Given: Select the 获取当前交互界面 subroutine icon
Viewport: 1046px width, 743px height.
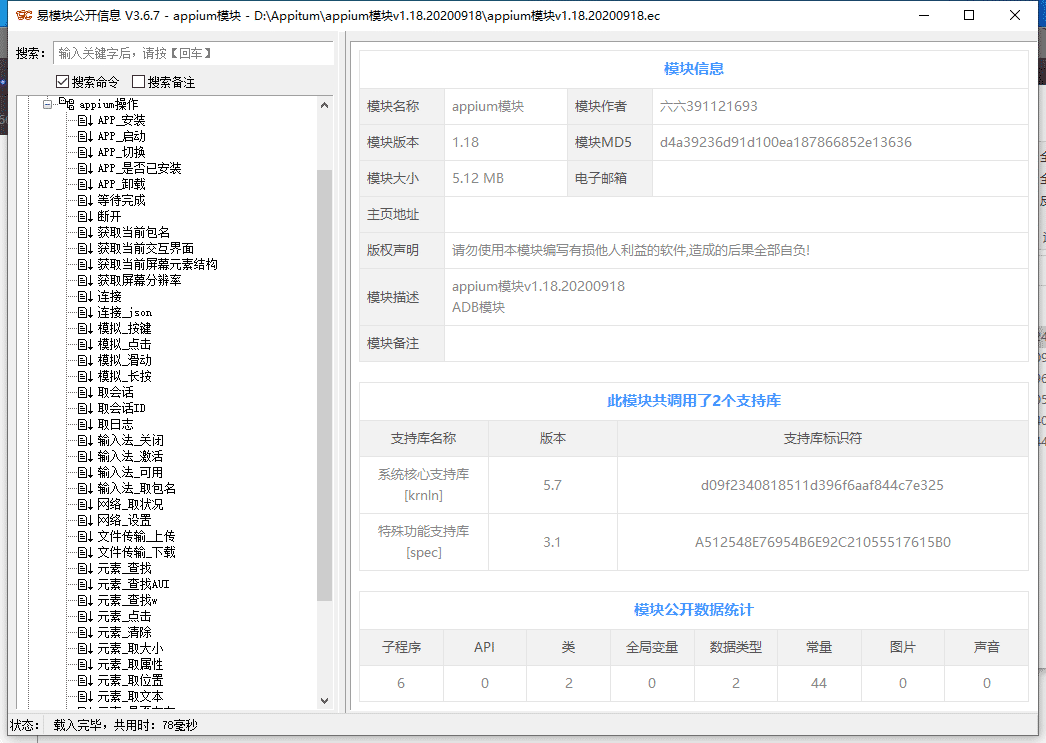Looking at the screenshot, I should [85, 248].
